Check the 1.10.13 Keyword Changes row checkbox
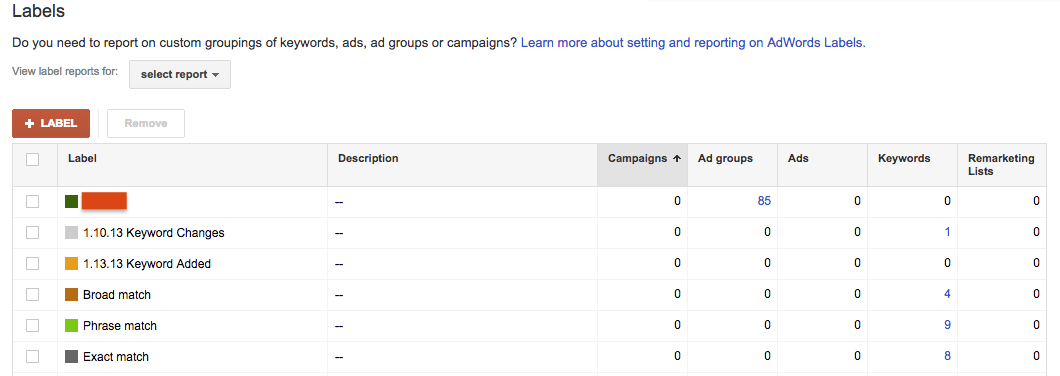1060x376 pixels. coord(32,233)
